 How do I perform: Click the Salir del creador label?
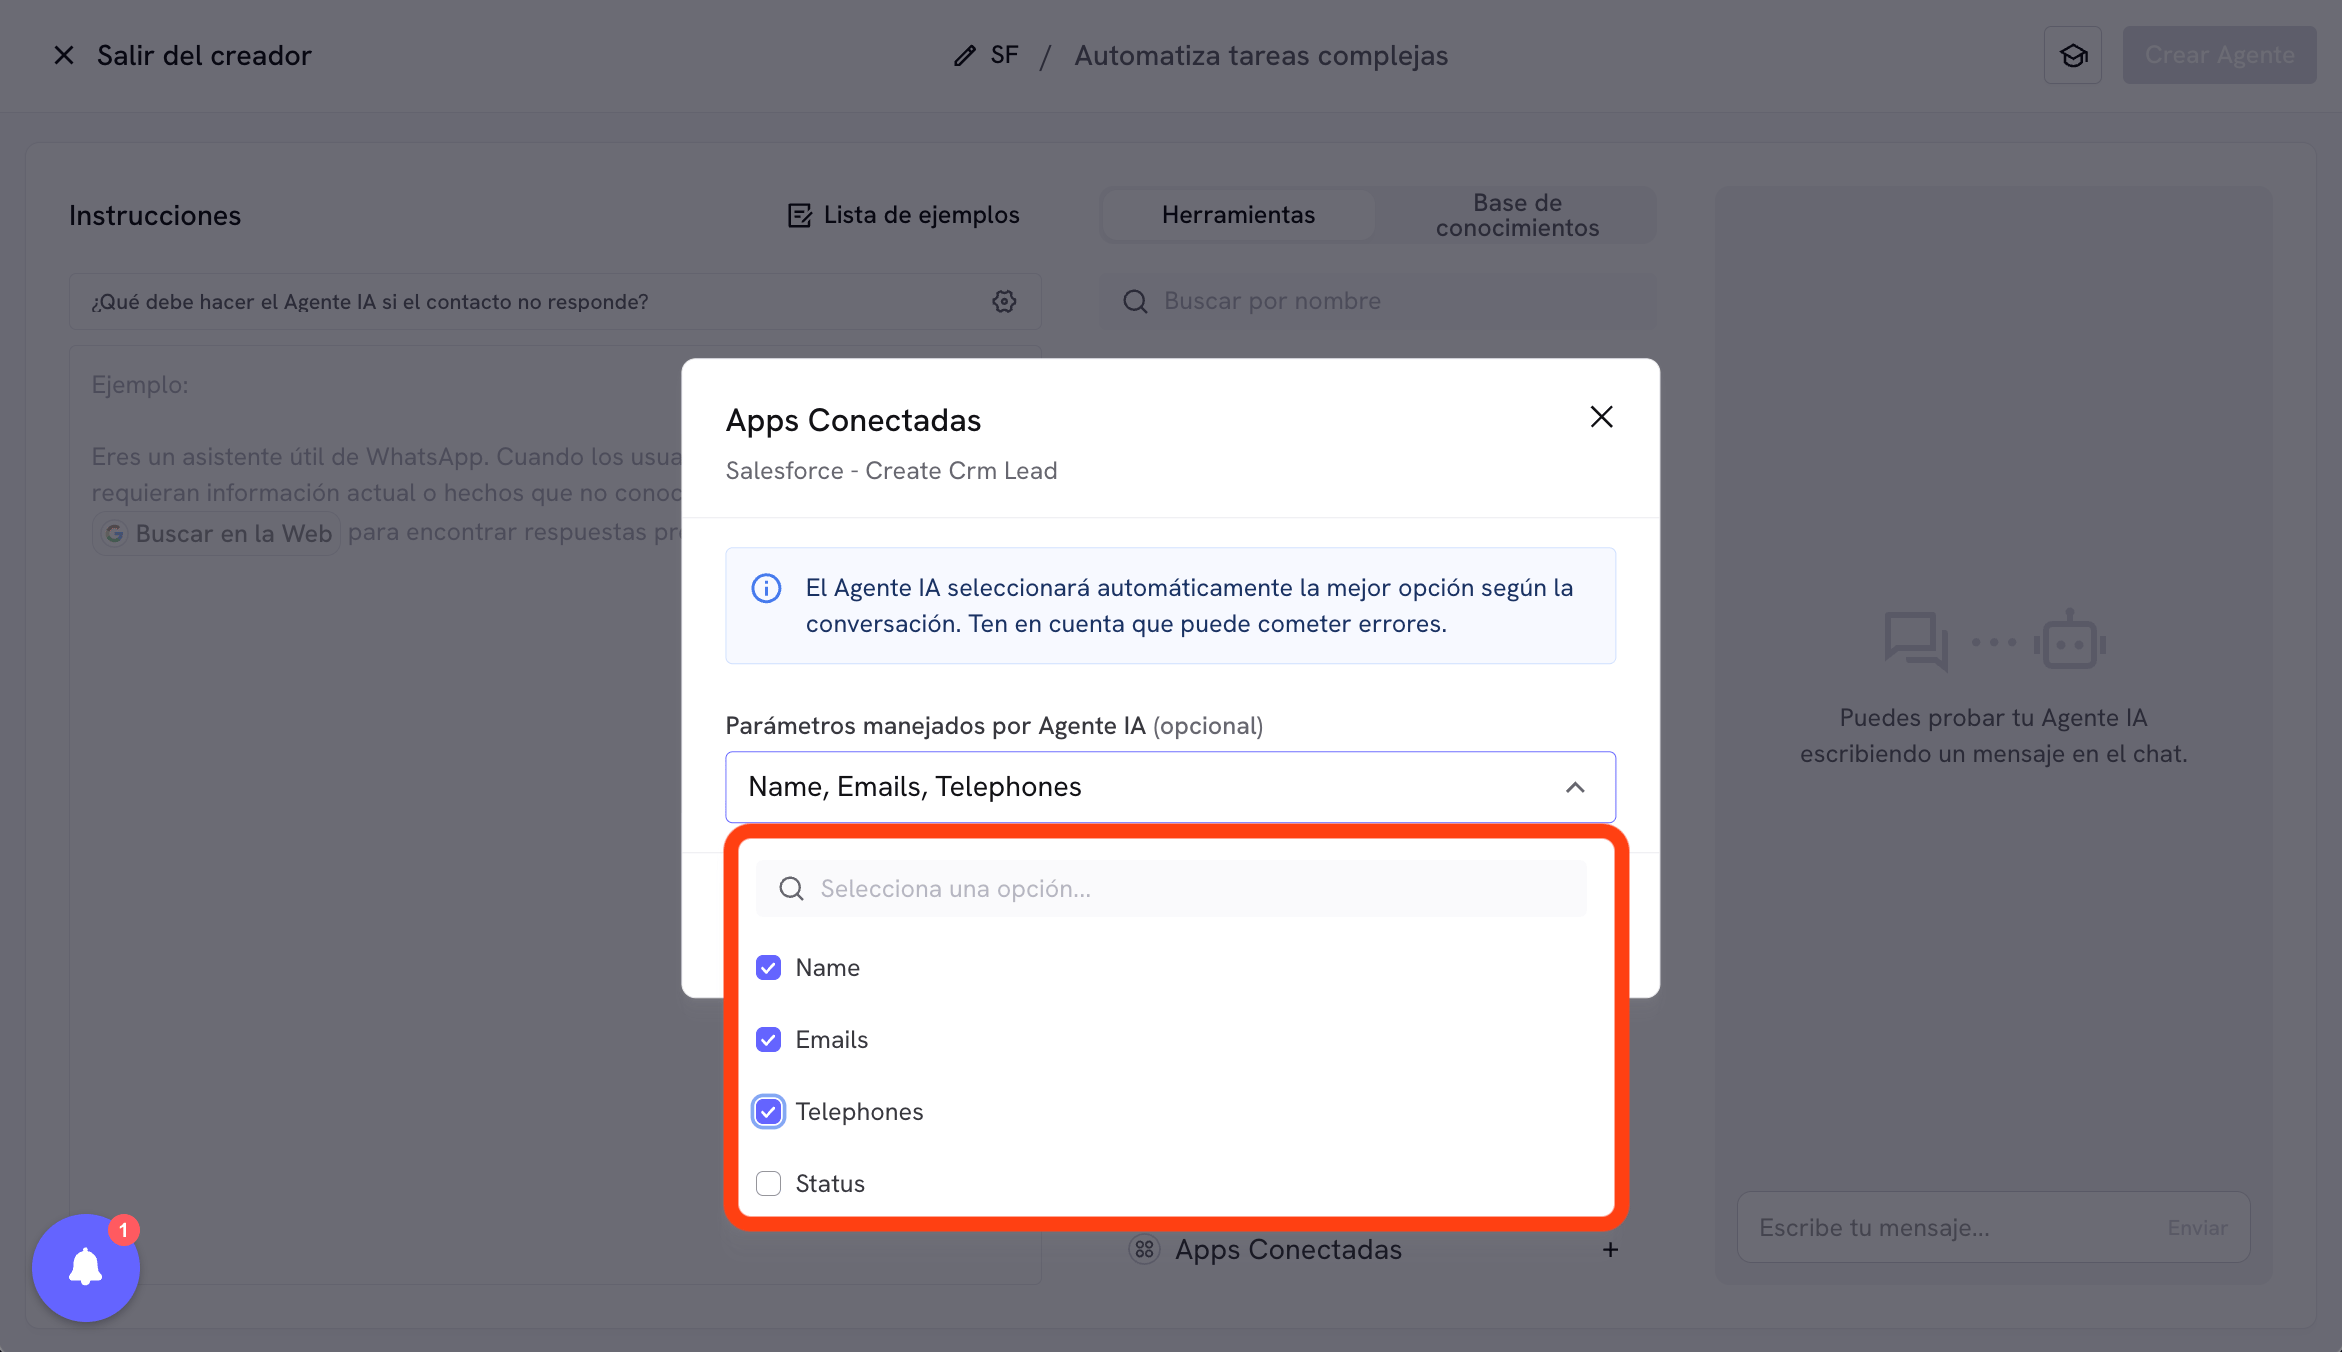204,55
